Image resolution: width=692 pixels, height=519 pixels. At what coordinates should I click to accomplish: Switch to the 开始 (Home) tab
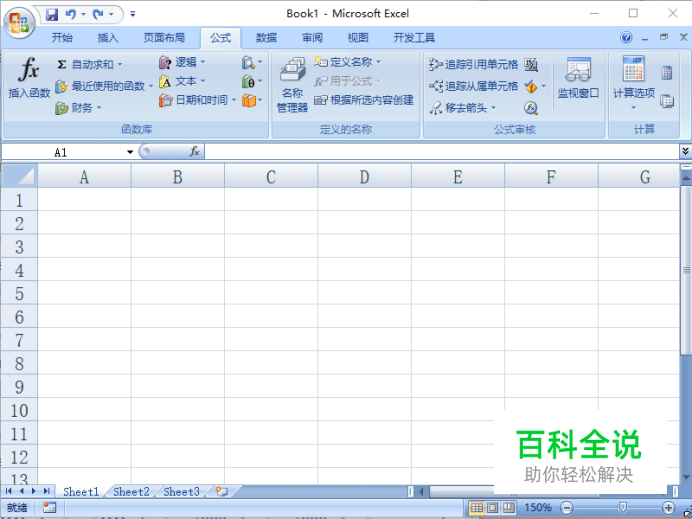(62, 38)
